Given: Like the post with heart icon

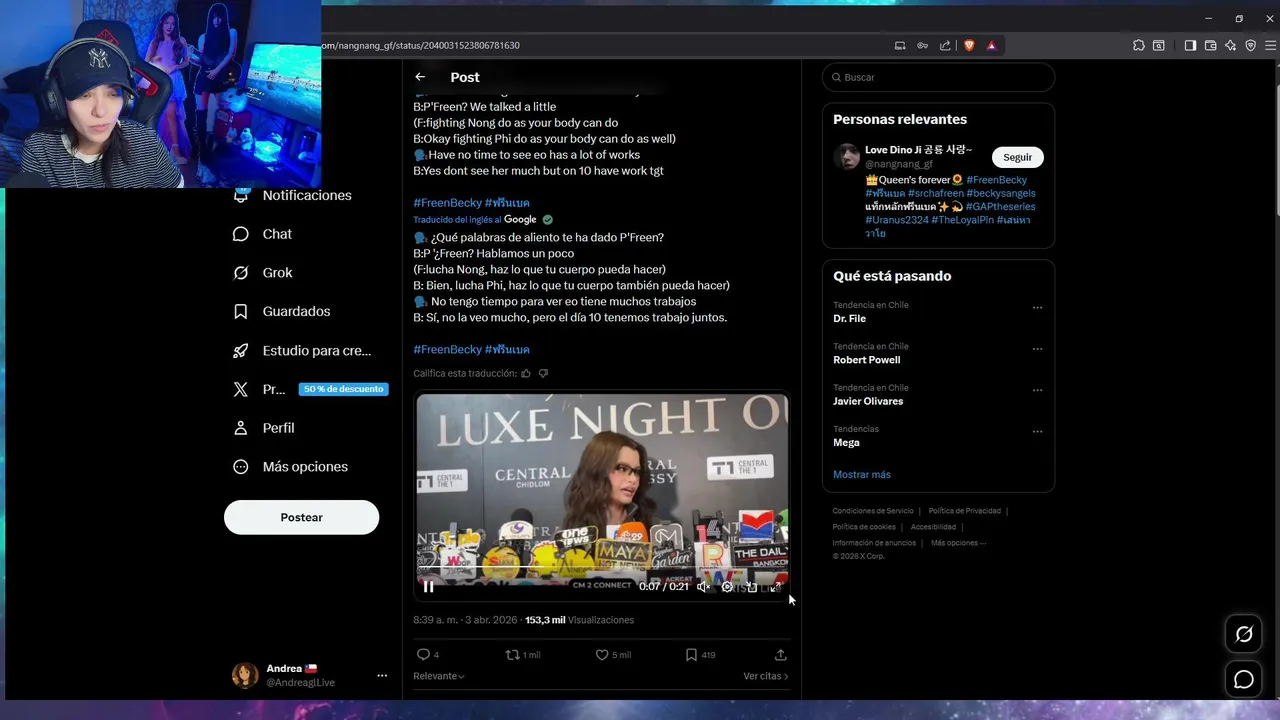Looking at the screenshot, I should [602, 655].
